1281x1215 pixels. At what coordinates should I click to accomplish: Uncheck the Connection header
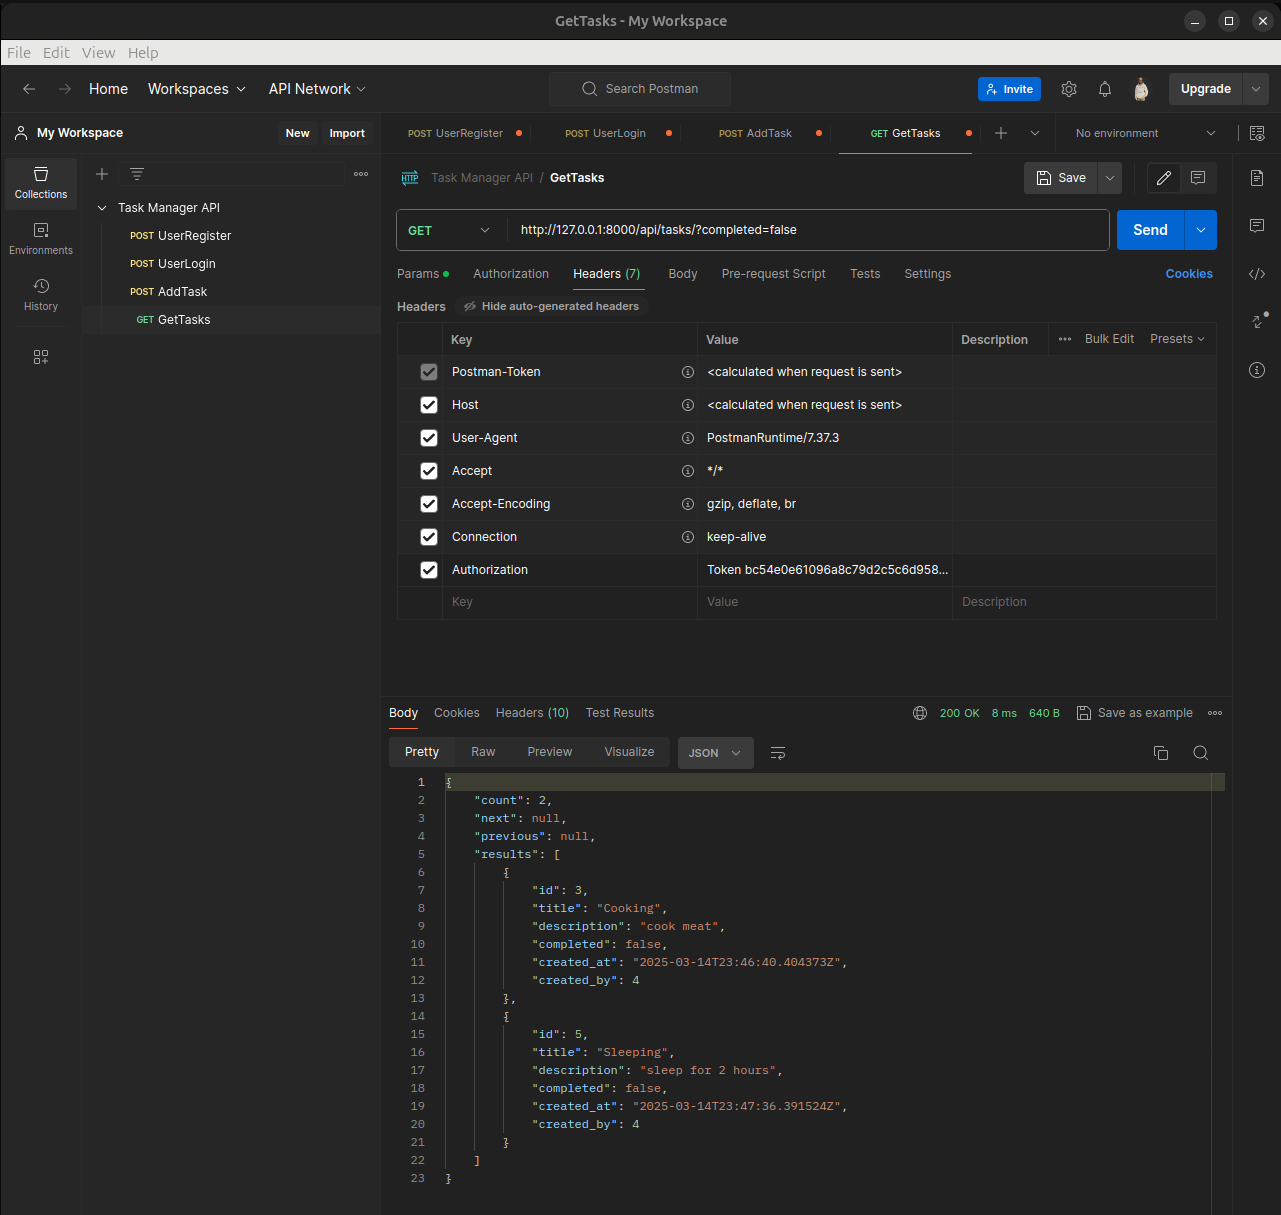[x=429, y=537]
